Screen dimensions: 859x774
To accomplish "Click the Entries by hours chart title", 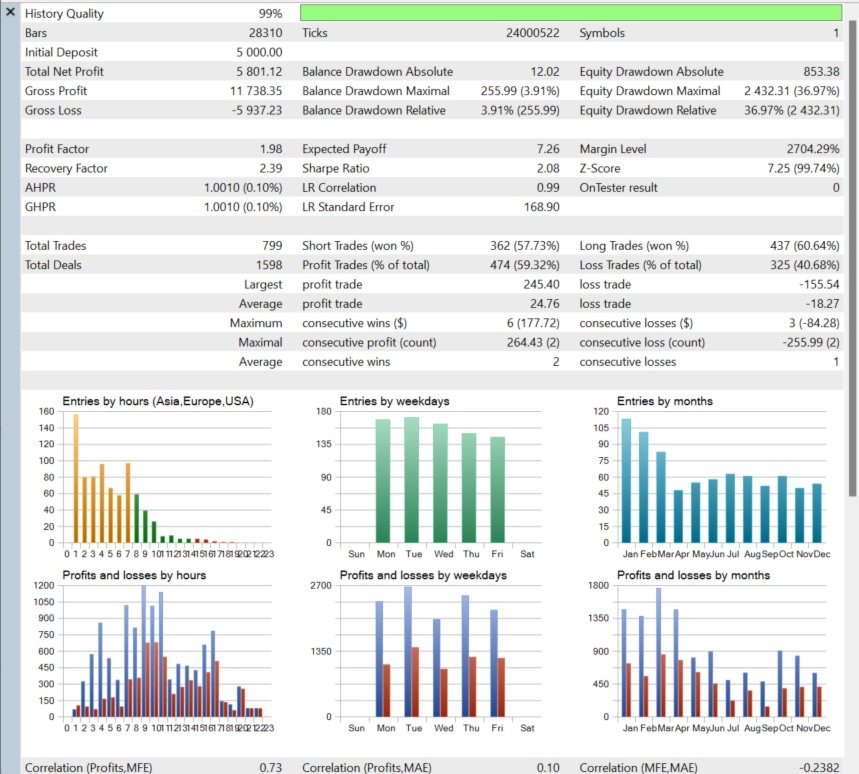I will 158,402.
